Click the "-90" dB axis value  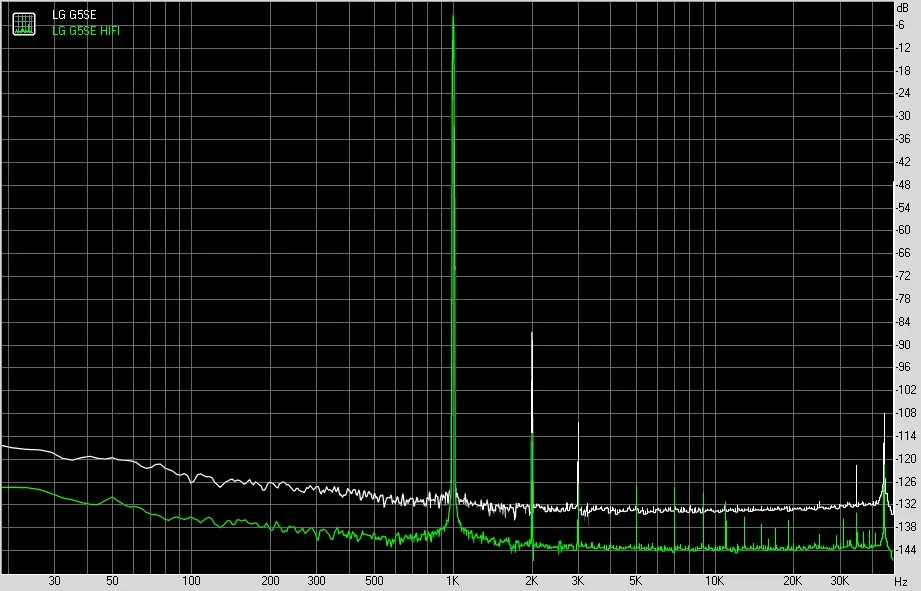(903, 344)
